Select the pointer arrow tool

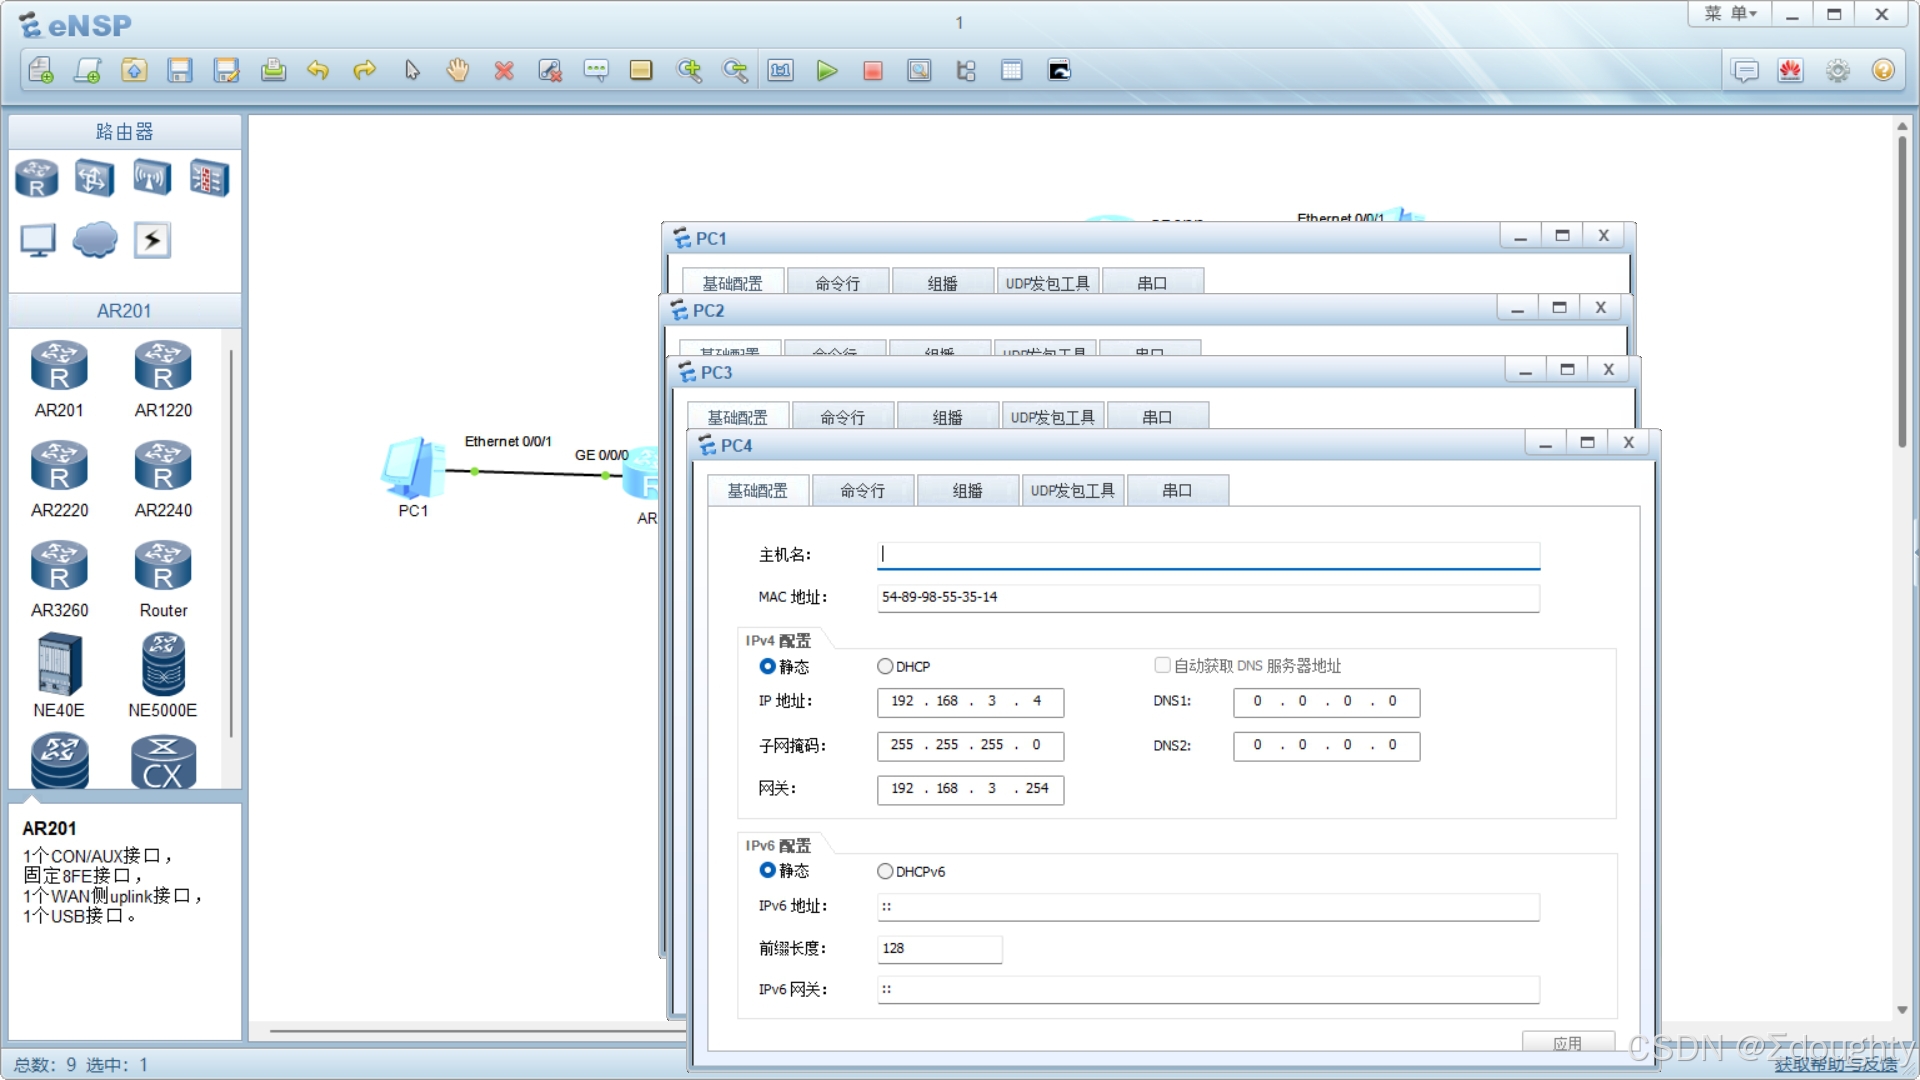coord(412,70)
